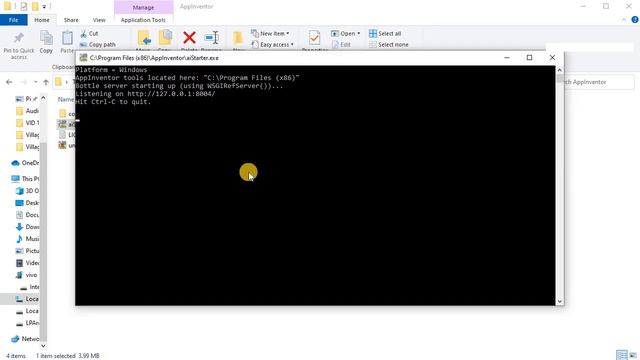Click Quick Access Toolbar customize arrow
640x360 pixels.
44,7
